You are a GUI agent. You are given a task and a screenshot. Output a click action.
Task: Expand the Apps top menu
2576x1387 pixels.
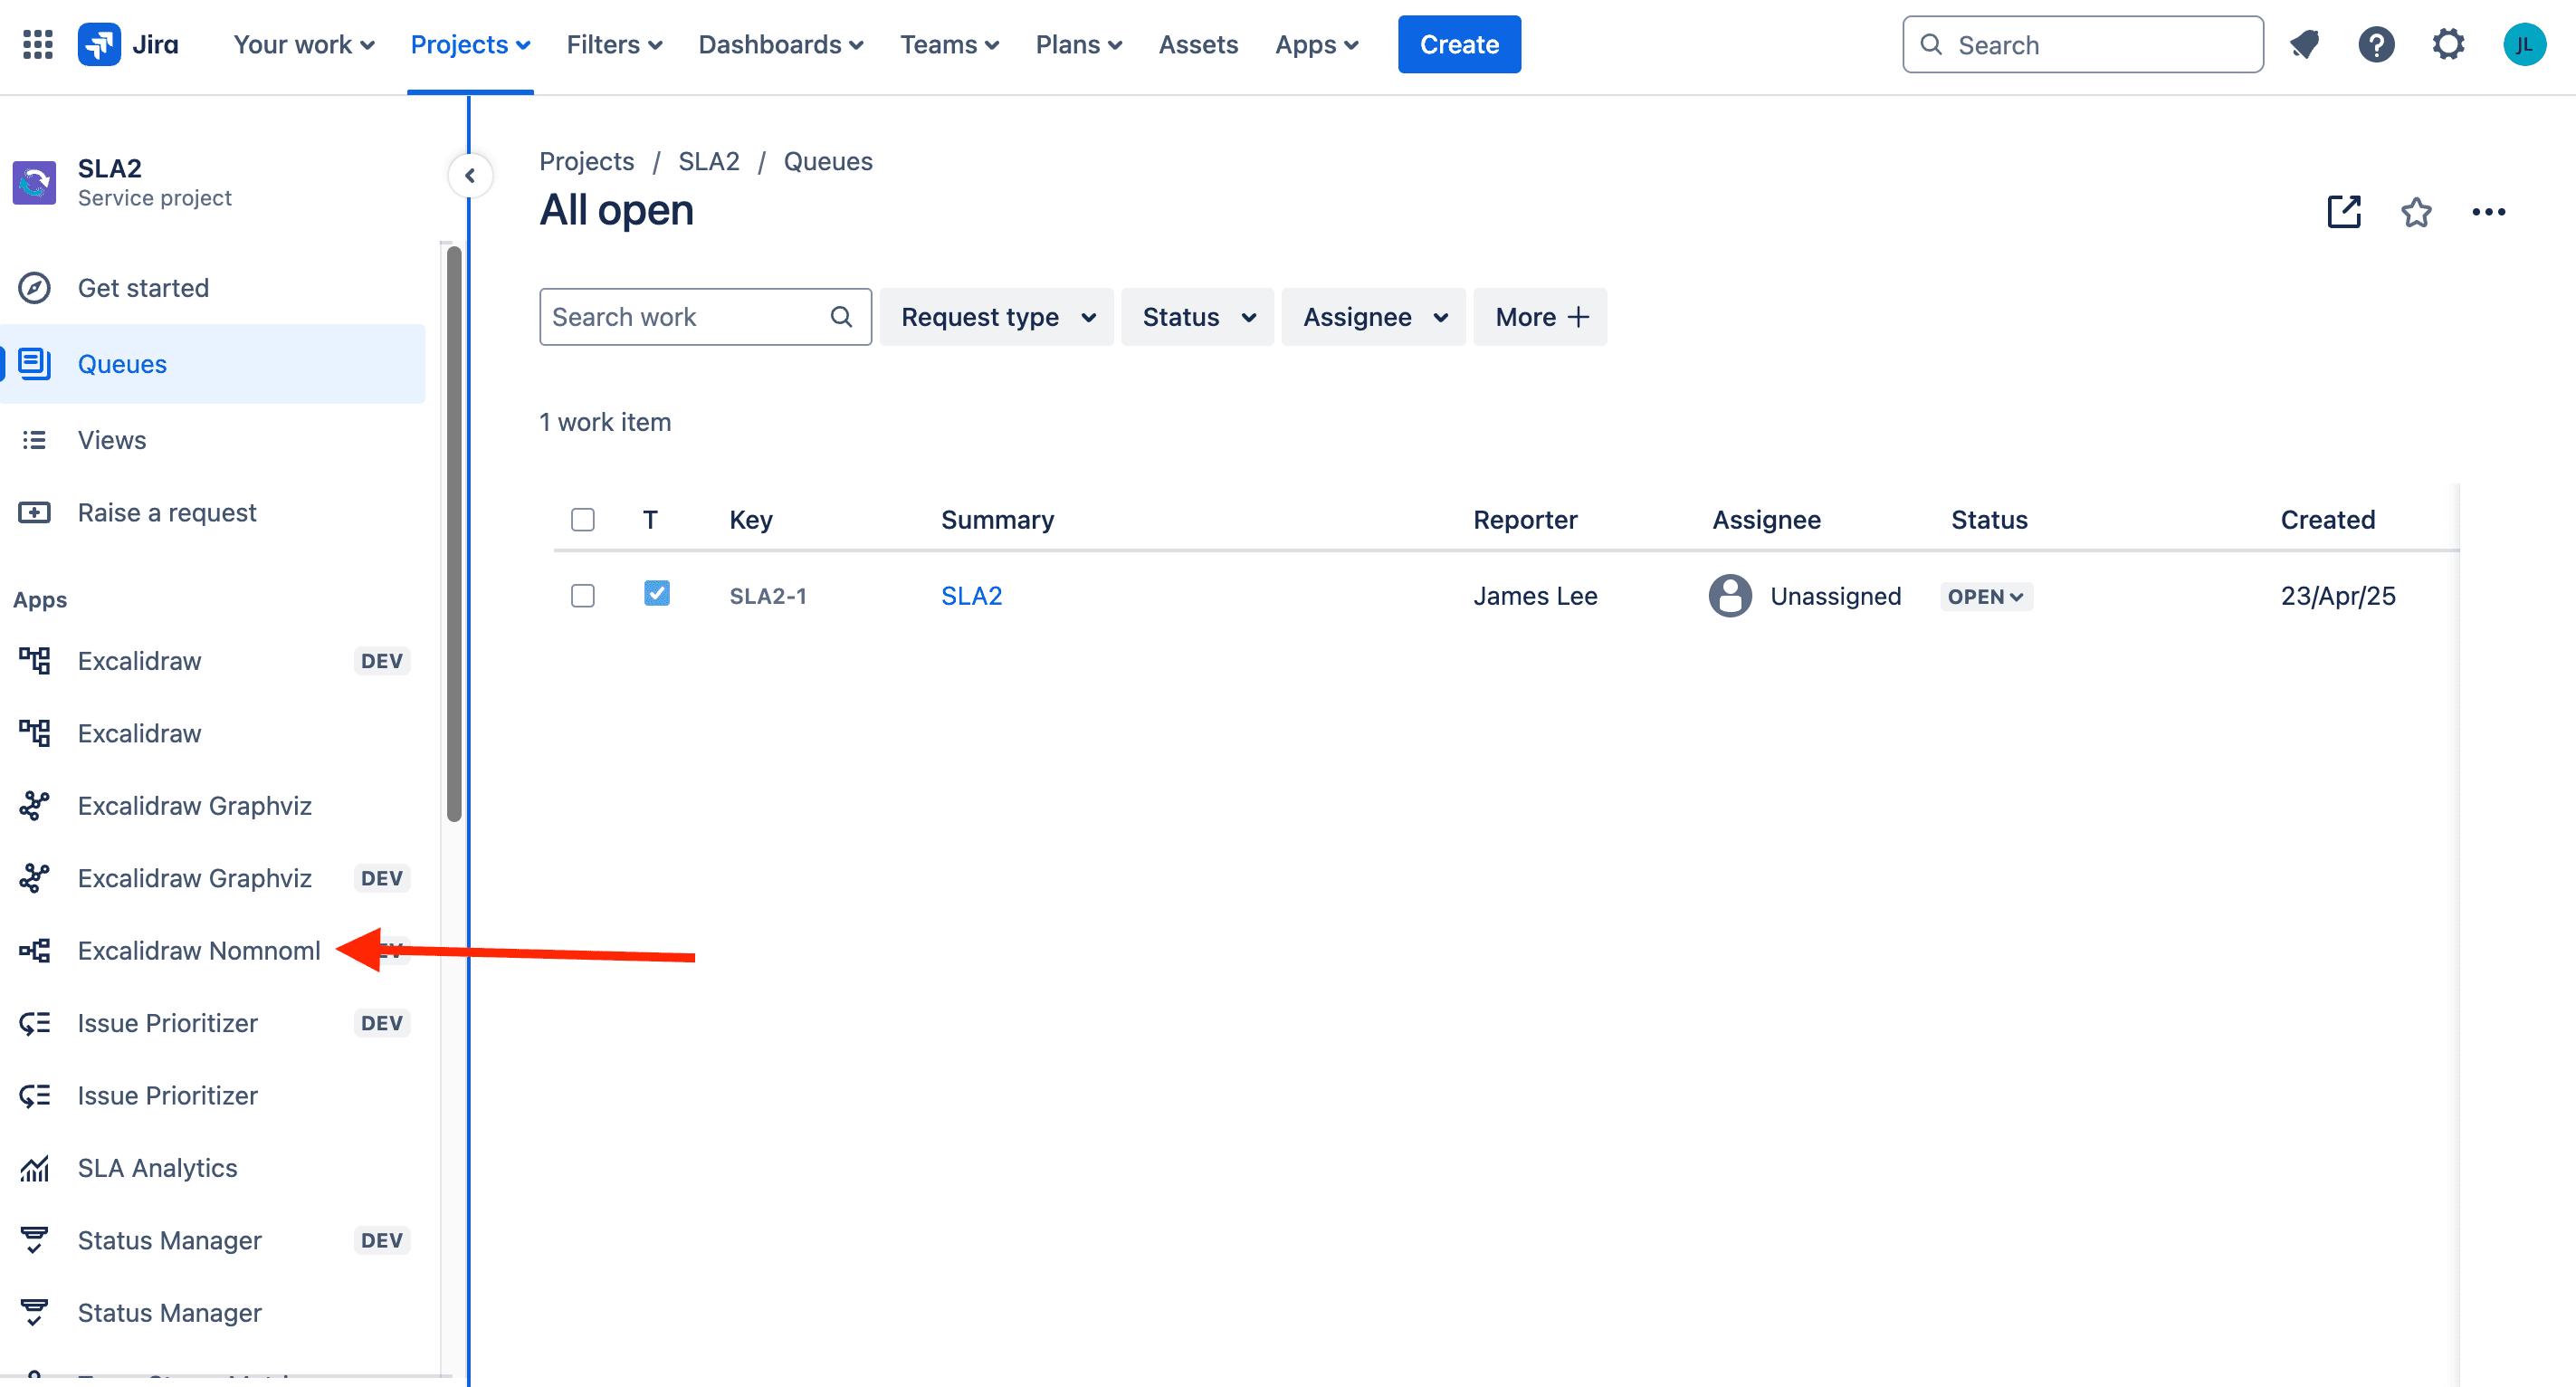pos(1316,45)
